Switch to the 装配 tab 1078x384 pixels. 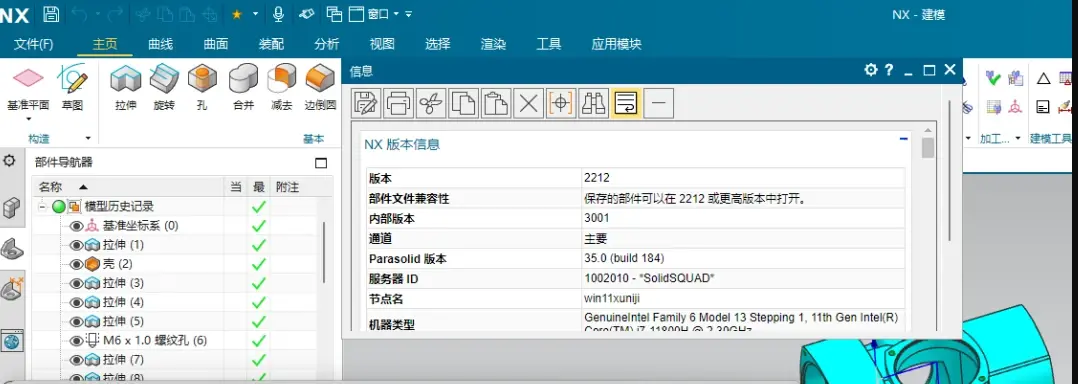tap(271, 44)
